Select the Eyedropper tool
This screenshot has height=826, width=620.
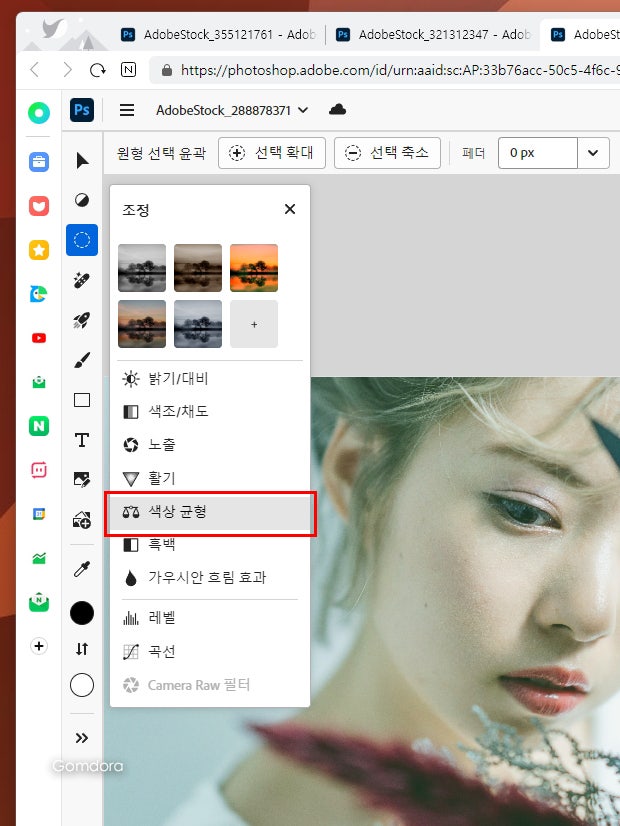coord(82,569)
